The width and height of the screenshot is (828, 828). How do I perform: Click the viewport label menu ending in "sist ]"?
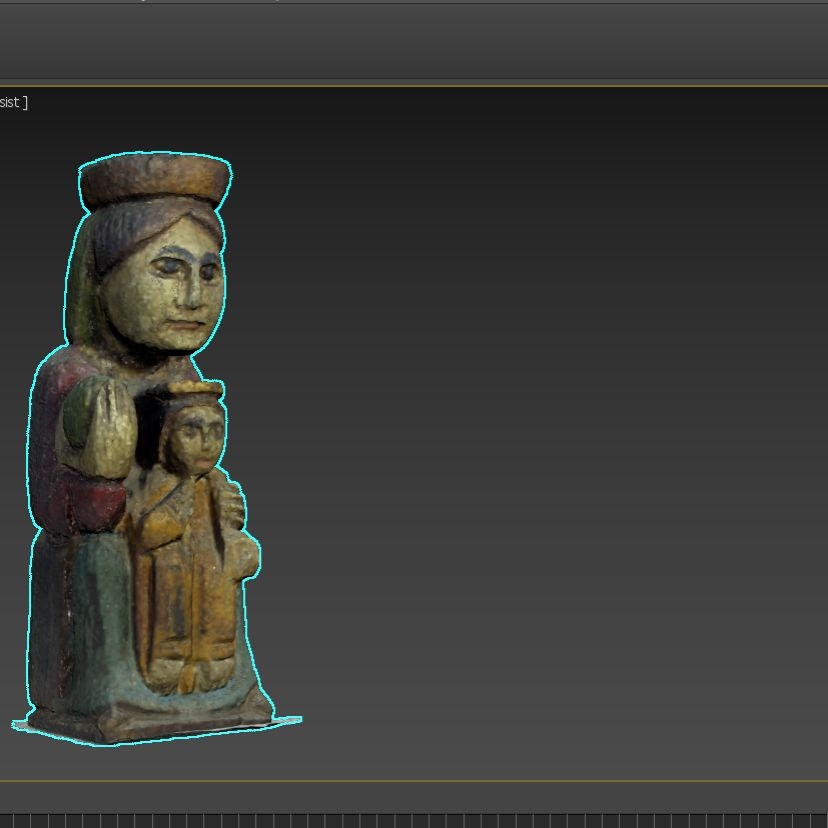point(14,103)
